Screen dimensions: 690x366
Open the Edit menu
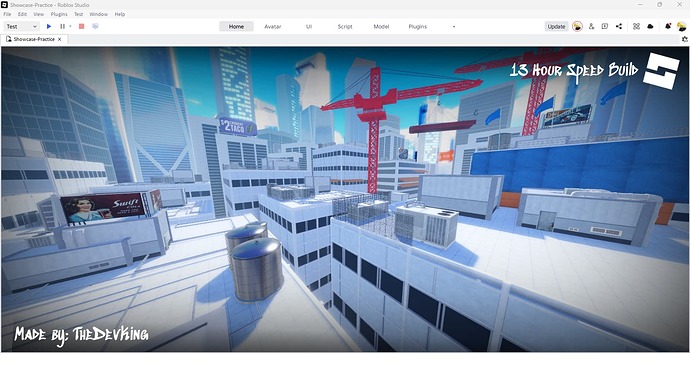tap(22, 14)
